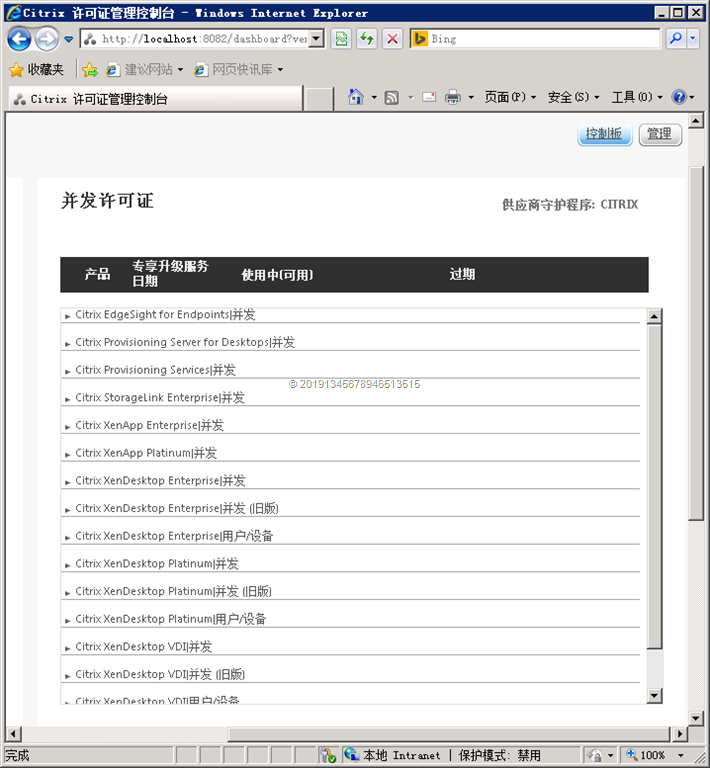Click the 管理 button
Image resolution: width=710 pixels, height=768 pixels.
coord(659,134)
